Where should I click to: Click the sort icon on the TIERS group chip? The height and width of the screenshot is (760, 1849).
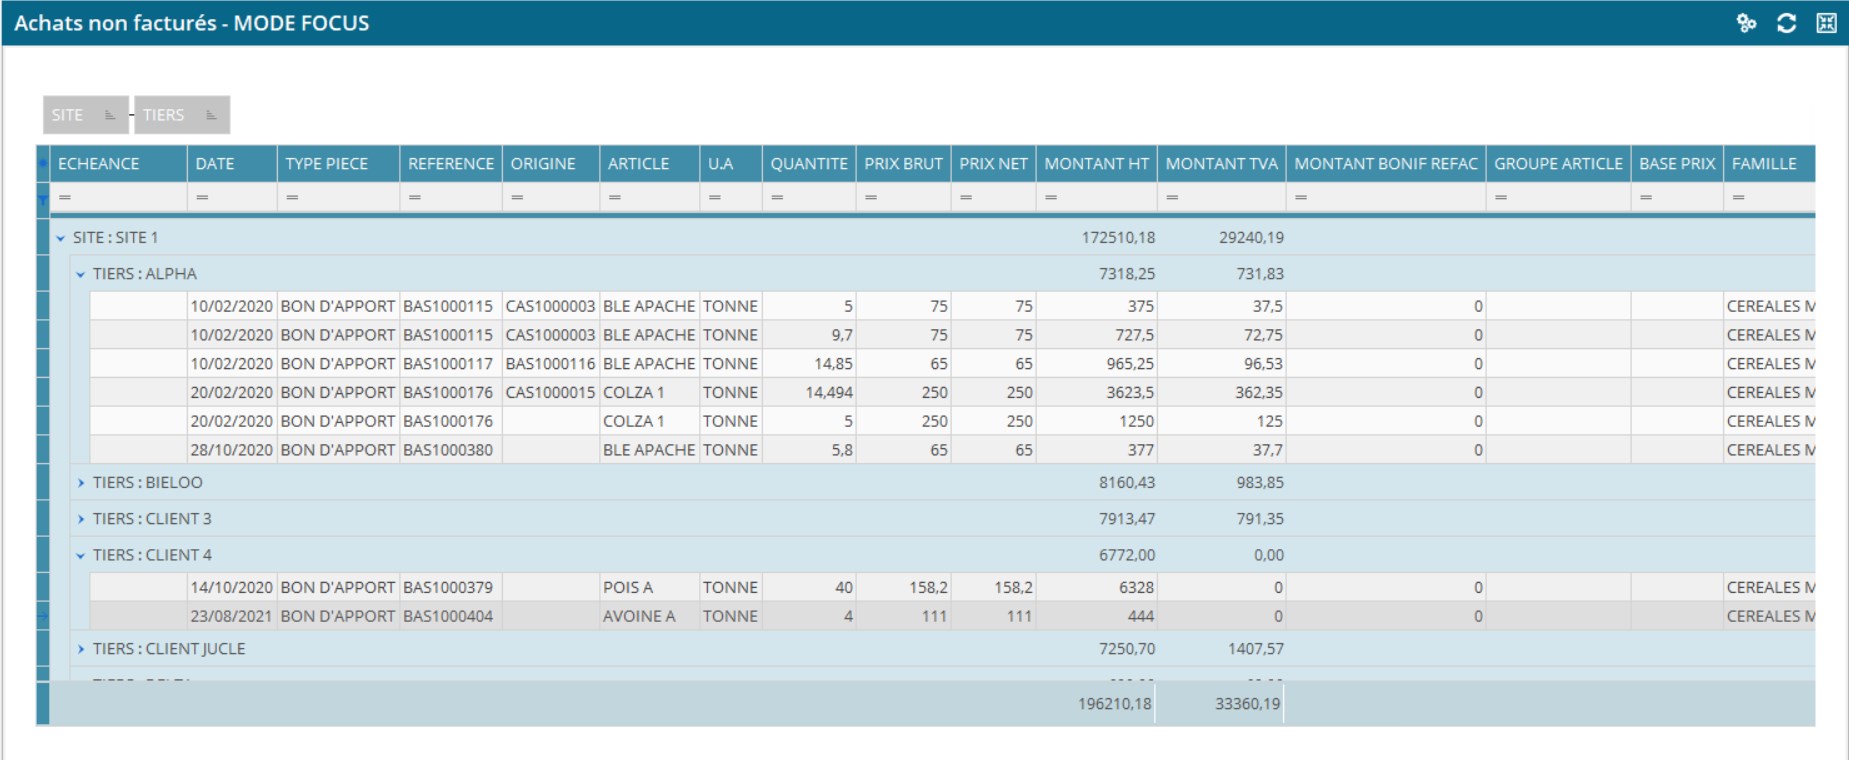coord(211,115)
